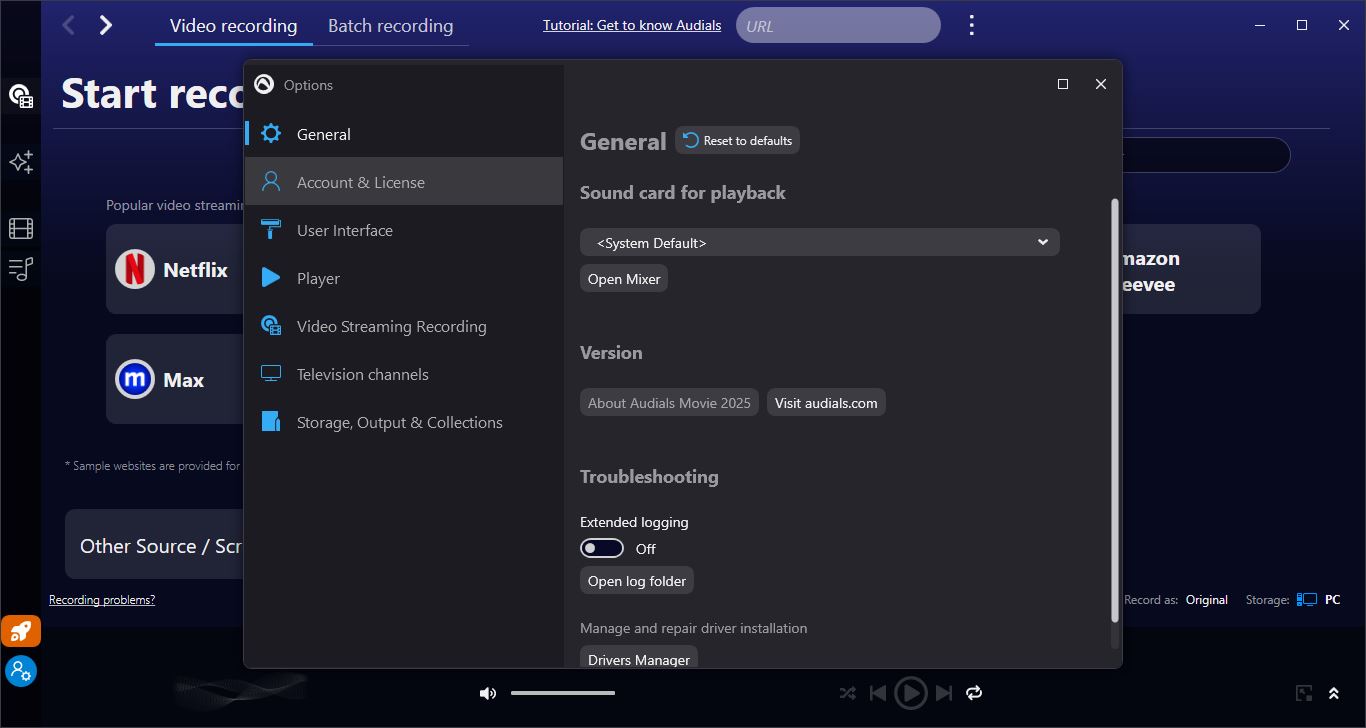Viewport: 1366px width, 728px height.
Task: Click the Video Streaming Recording icon
Action: coord(271,326)
